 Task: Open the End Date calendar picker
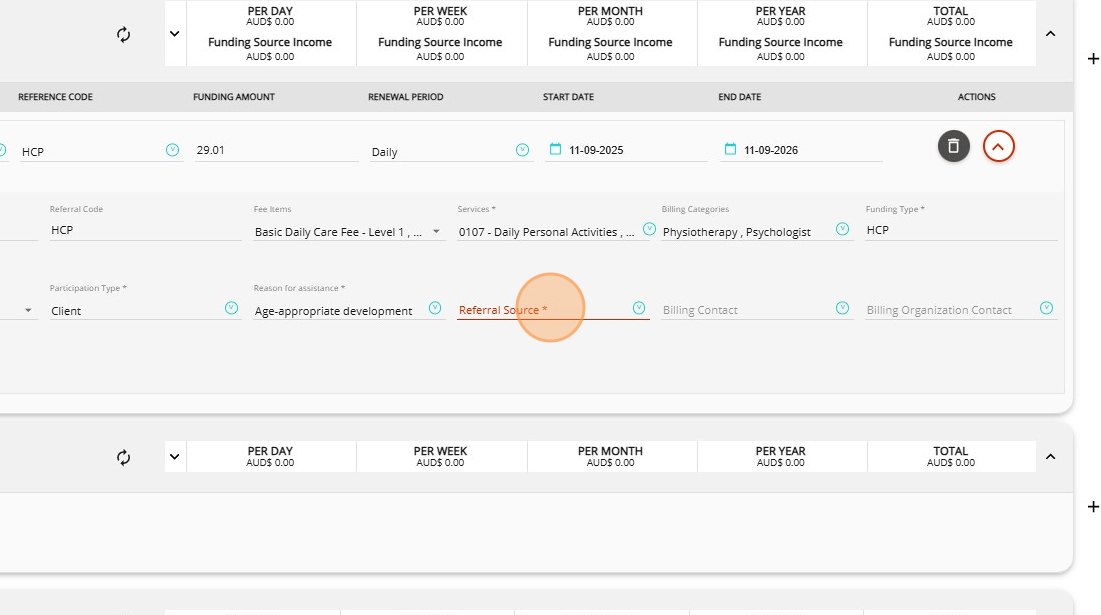pos(730,150)
